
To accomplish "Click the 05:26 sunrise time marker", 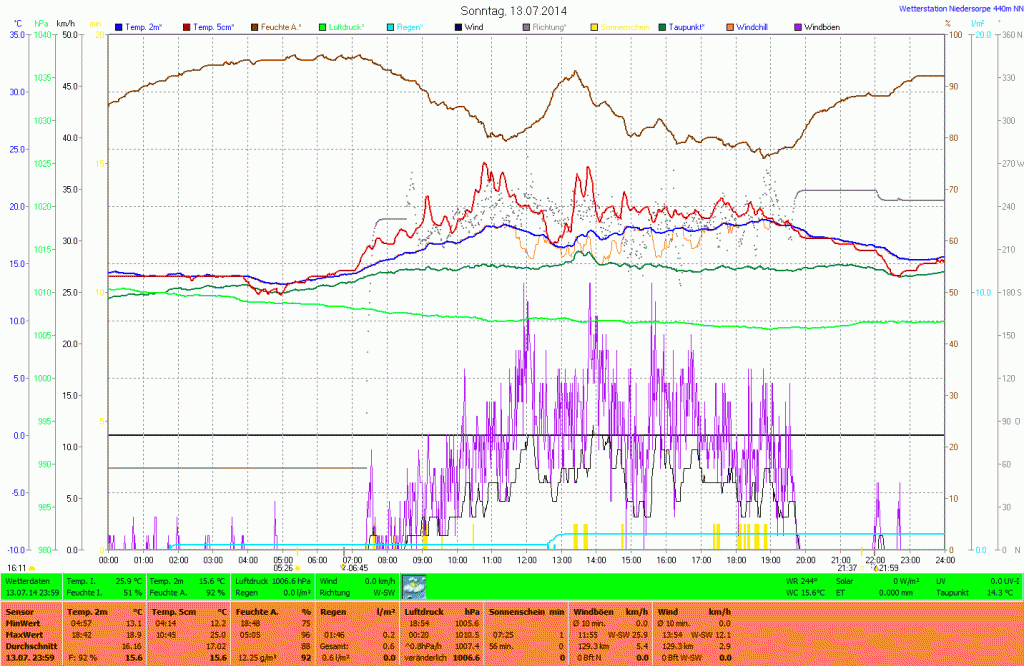I will coord(283,568).
